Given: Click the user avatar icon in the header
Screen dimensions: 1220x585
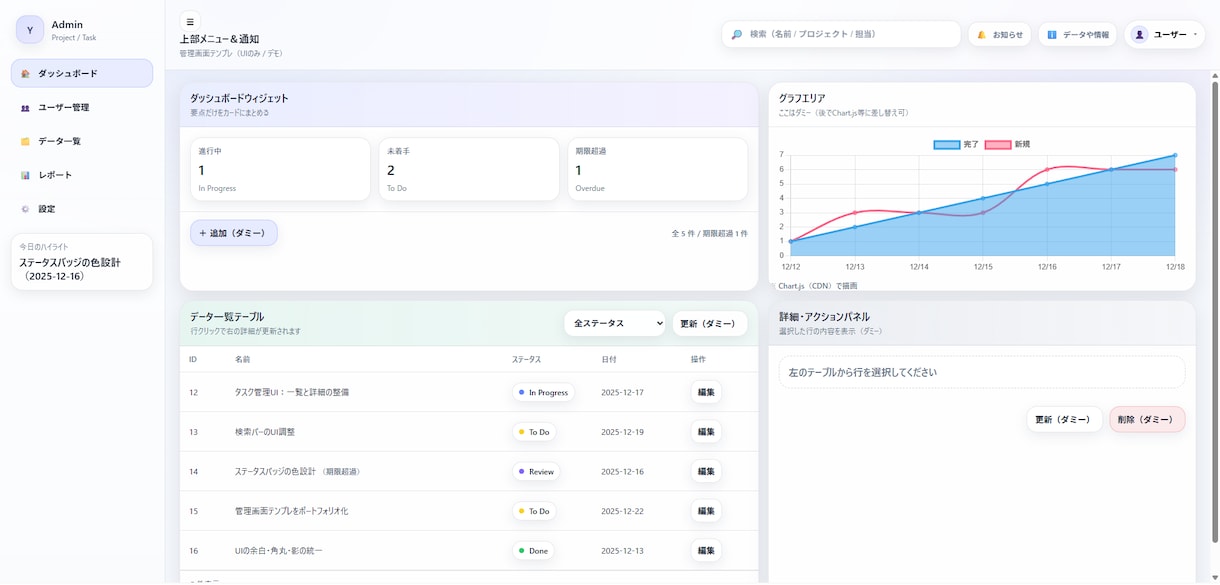Looking at the screenshot, I should coord(1139,34).
